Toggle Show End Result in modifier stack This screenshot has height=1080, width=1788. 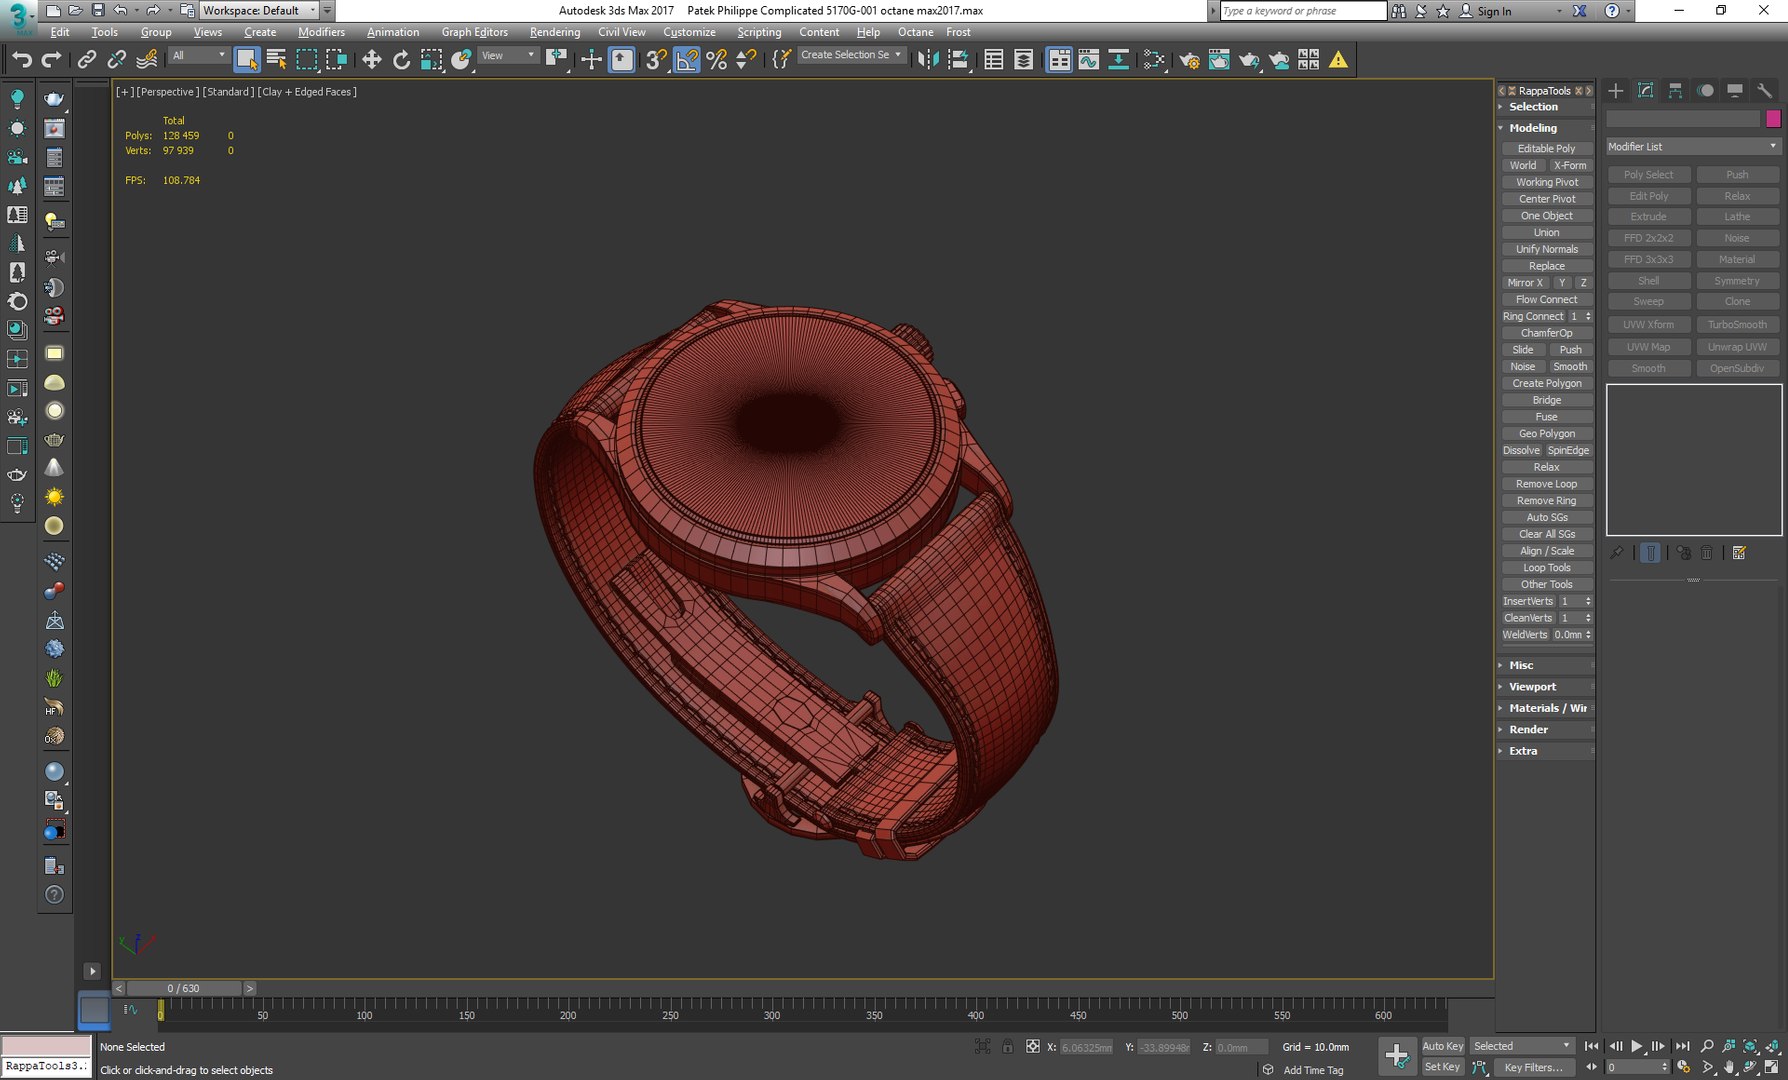pos(1650,553)
